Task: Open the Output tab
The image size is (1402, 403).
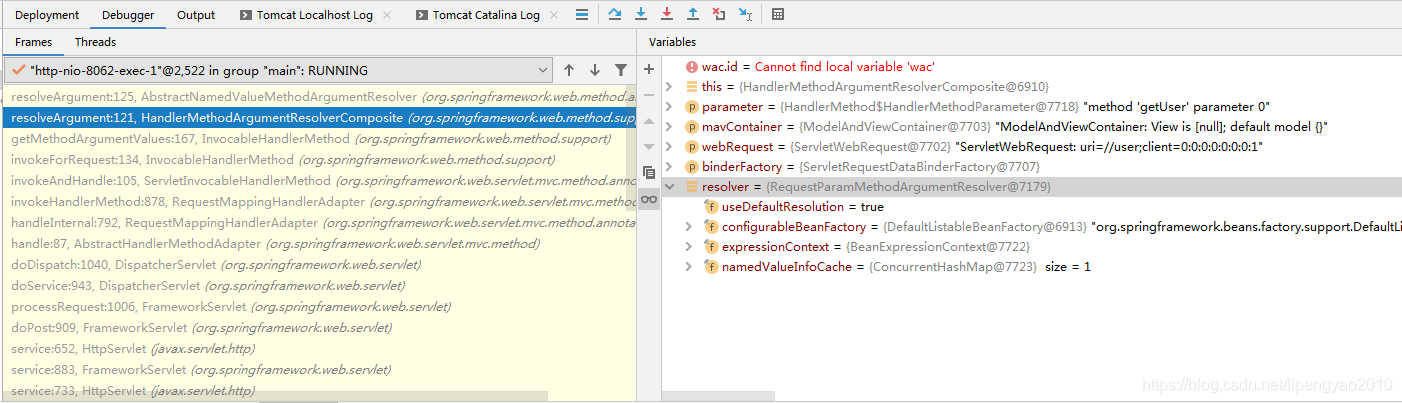Action: coord(196,15)
